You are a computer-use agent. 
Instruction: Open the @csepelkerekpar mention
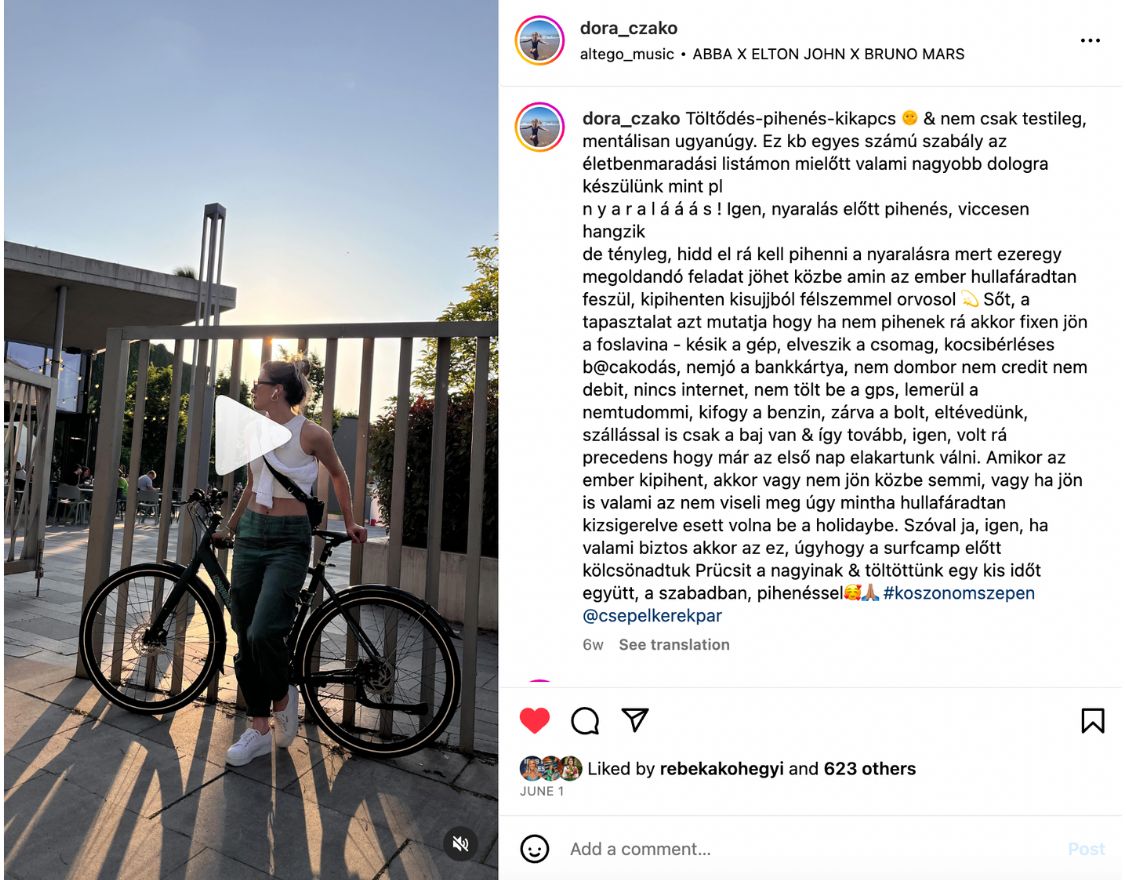tap(652, 616)
